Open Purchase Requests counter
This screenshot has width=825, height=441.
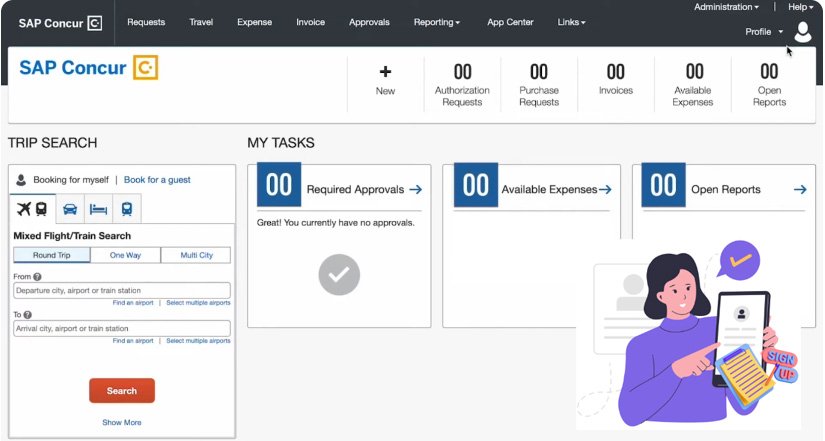click(539, 85)
